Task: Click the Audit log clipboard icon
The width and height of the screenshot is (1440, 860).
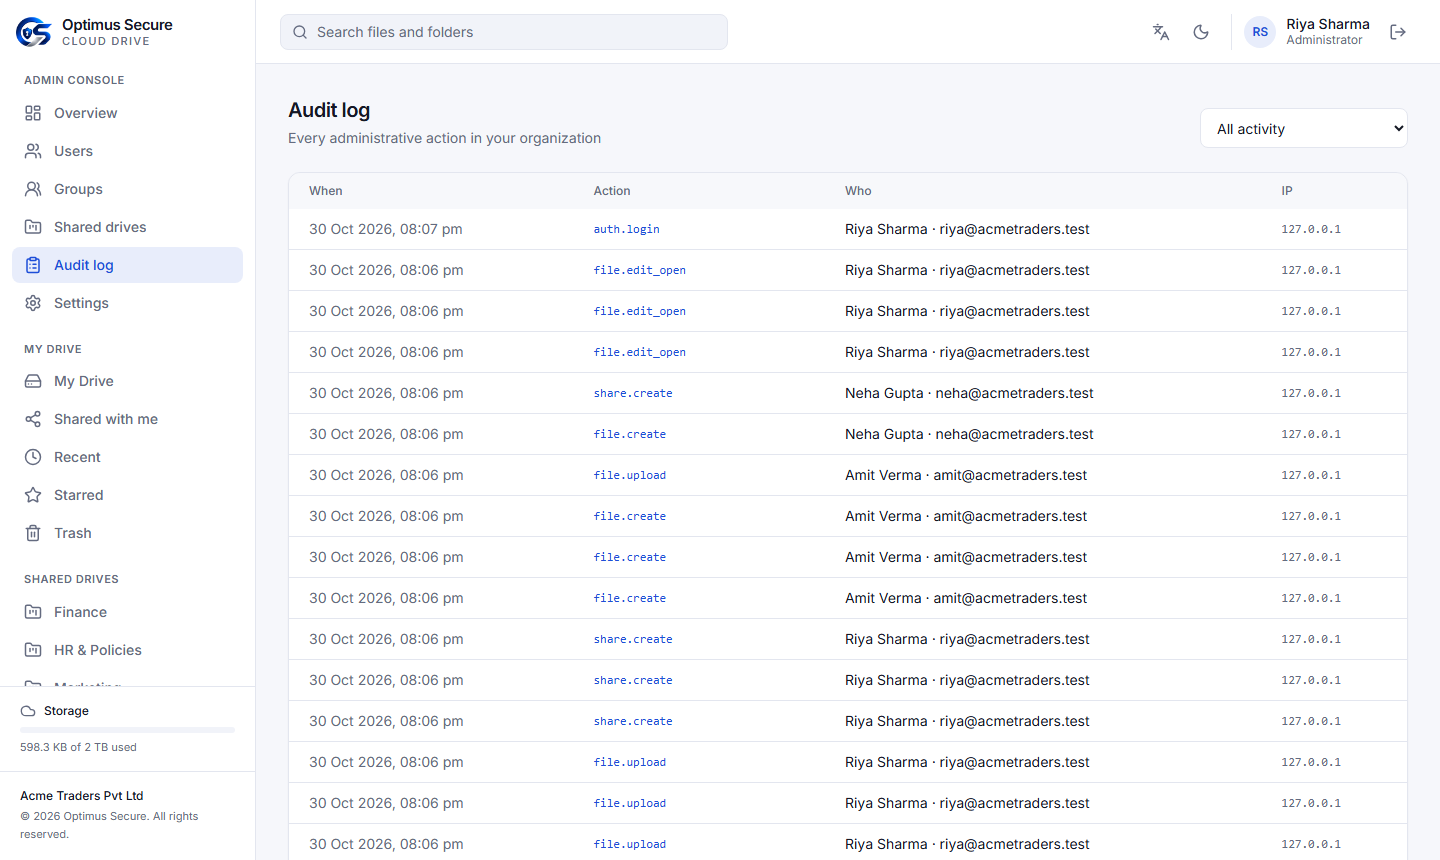Action: (x=33, y=265)
